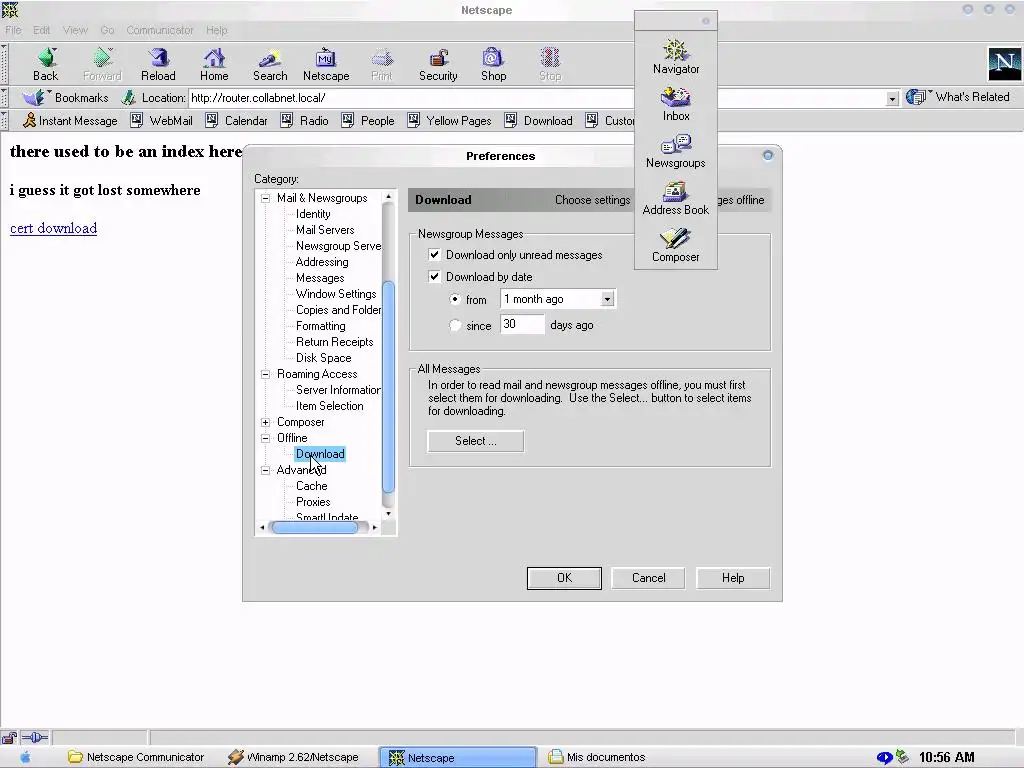1024x768 pixels.
Task: Open People from personal toolbar
Action: (x=368, y=120)
